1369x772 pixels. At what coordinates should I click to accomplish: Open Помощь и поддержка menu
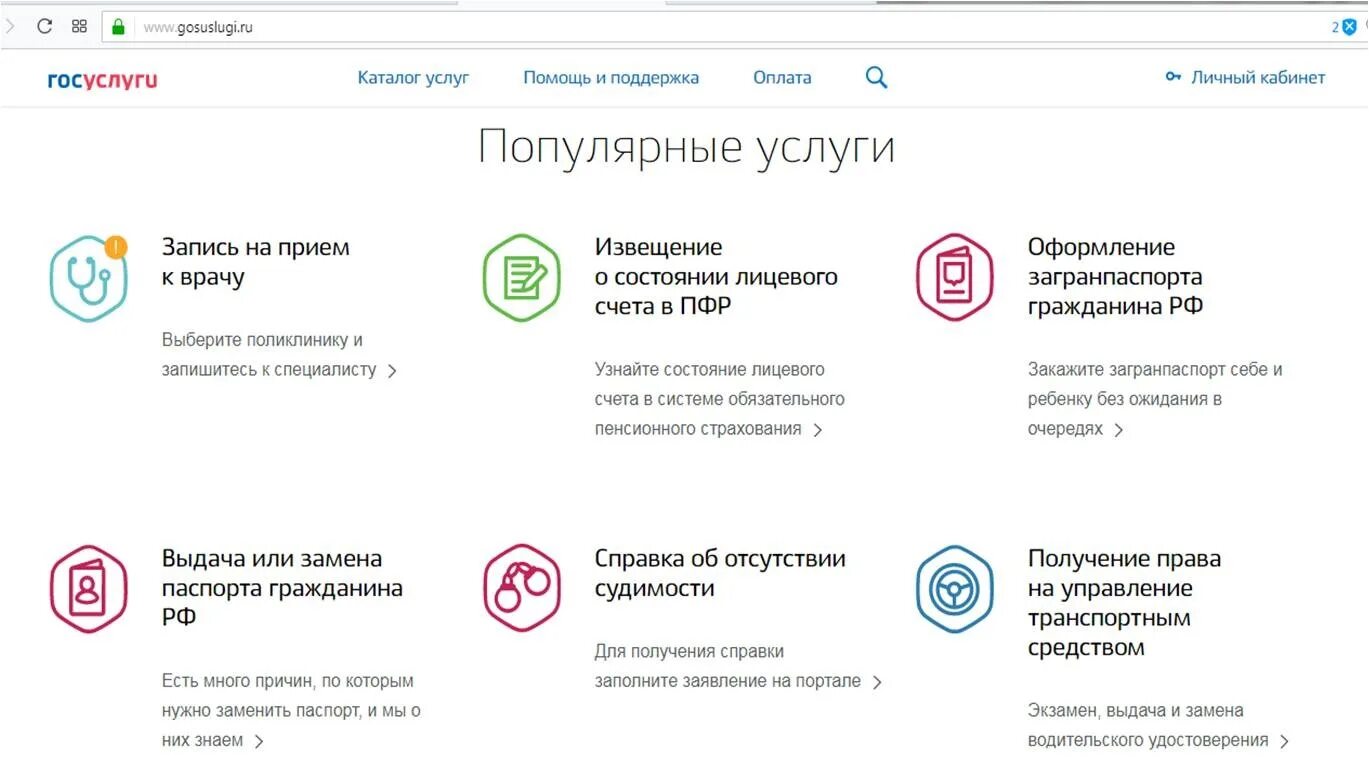point(611,77)
